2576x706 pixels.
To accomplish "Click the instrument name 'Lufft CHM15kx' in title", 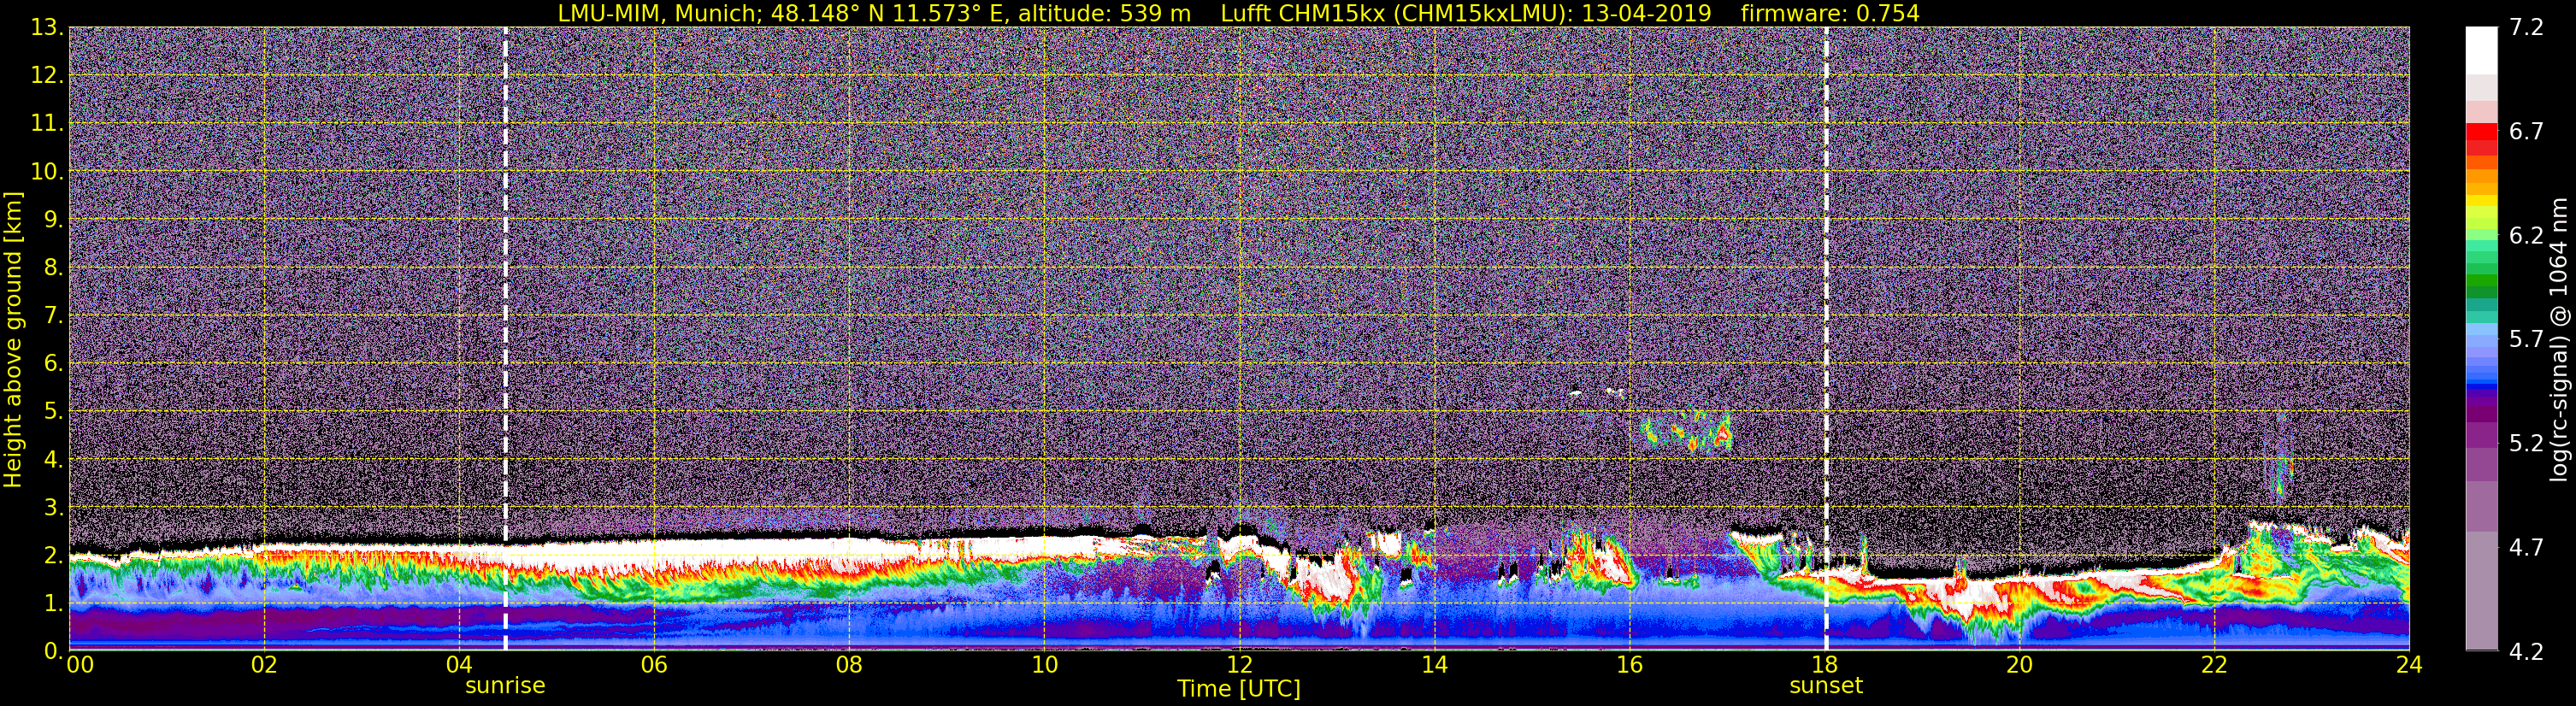I will (x=1302, y=13).
